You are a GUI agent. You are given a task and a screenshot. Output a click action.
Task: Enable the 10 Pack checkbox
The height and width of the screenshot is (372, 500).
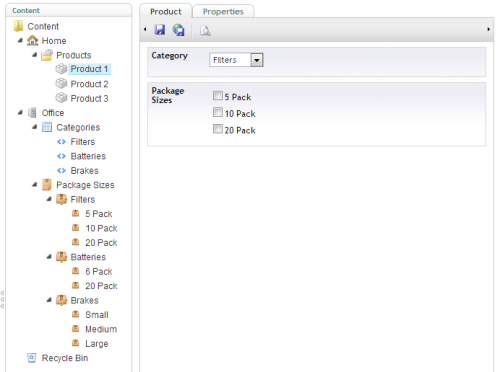pos(218,112)
